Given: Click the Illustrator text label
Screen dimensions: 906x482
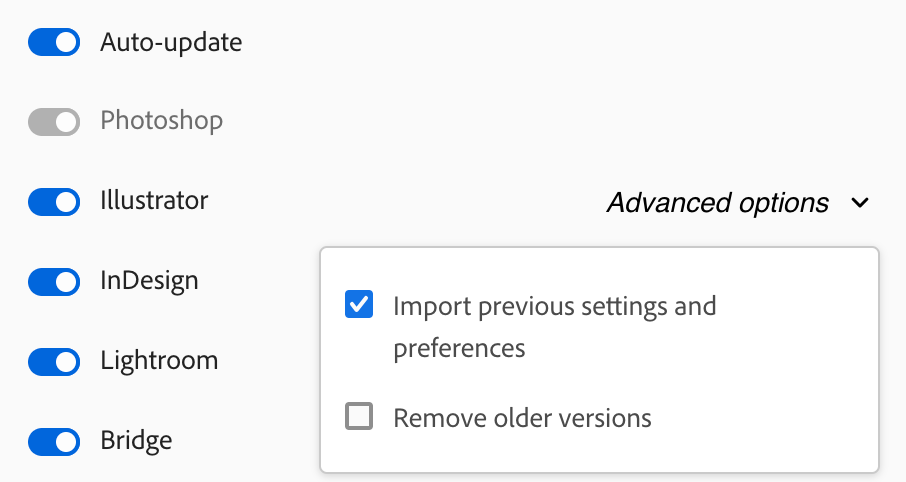Looking at the screenshot, I should (154, 201).
